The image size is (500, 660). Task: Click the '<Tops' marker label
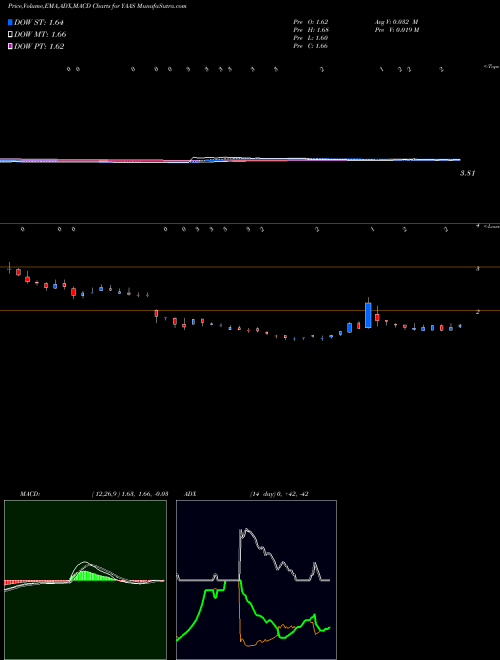coord(492,67)
